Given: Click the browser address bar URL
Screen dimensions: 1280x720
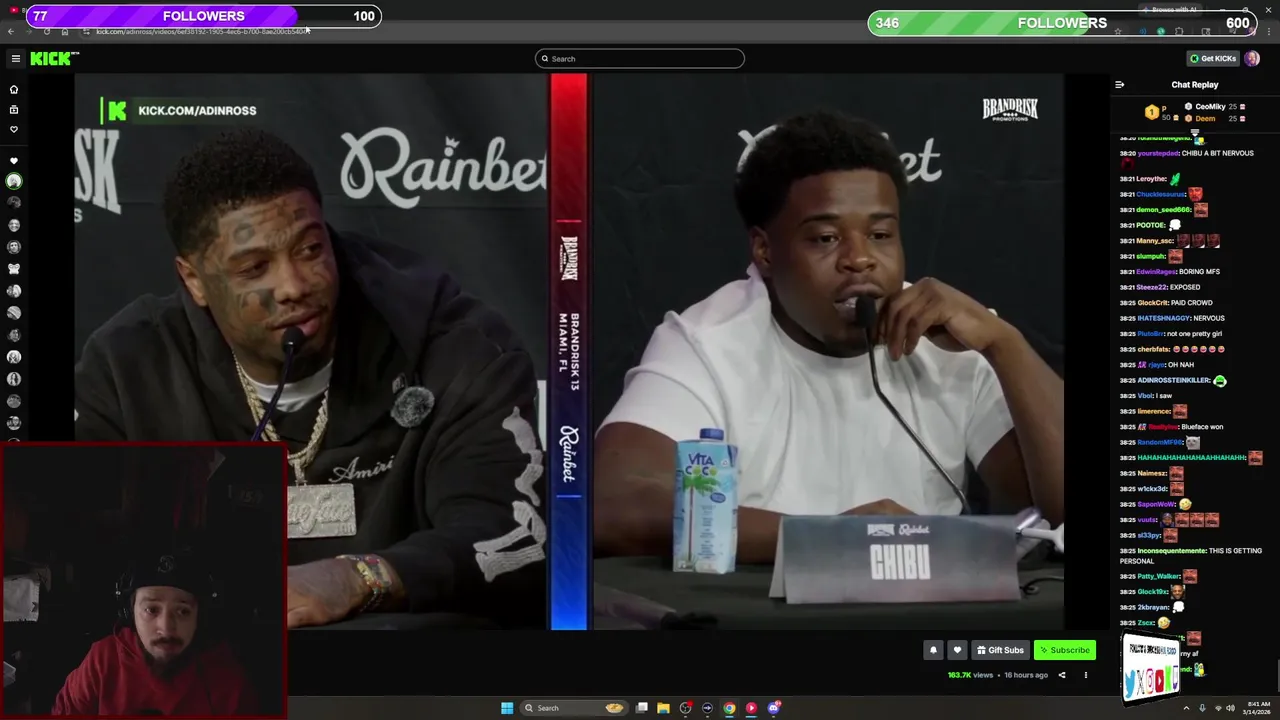Looking at the screenshot, I should coord(202,31).
